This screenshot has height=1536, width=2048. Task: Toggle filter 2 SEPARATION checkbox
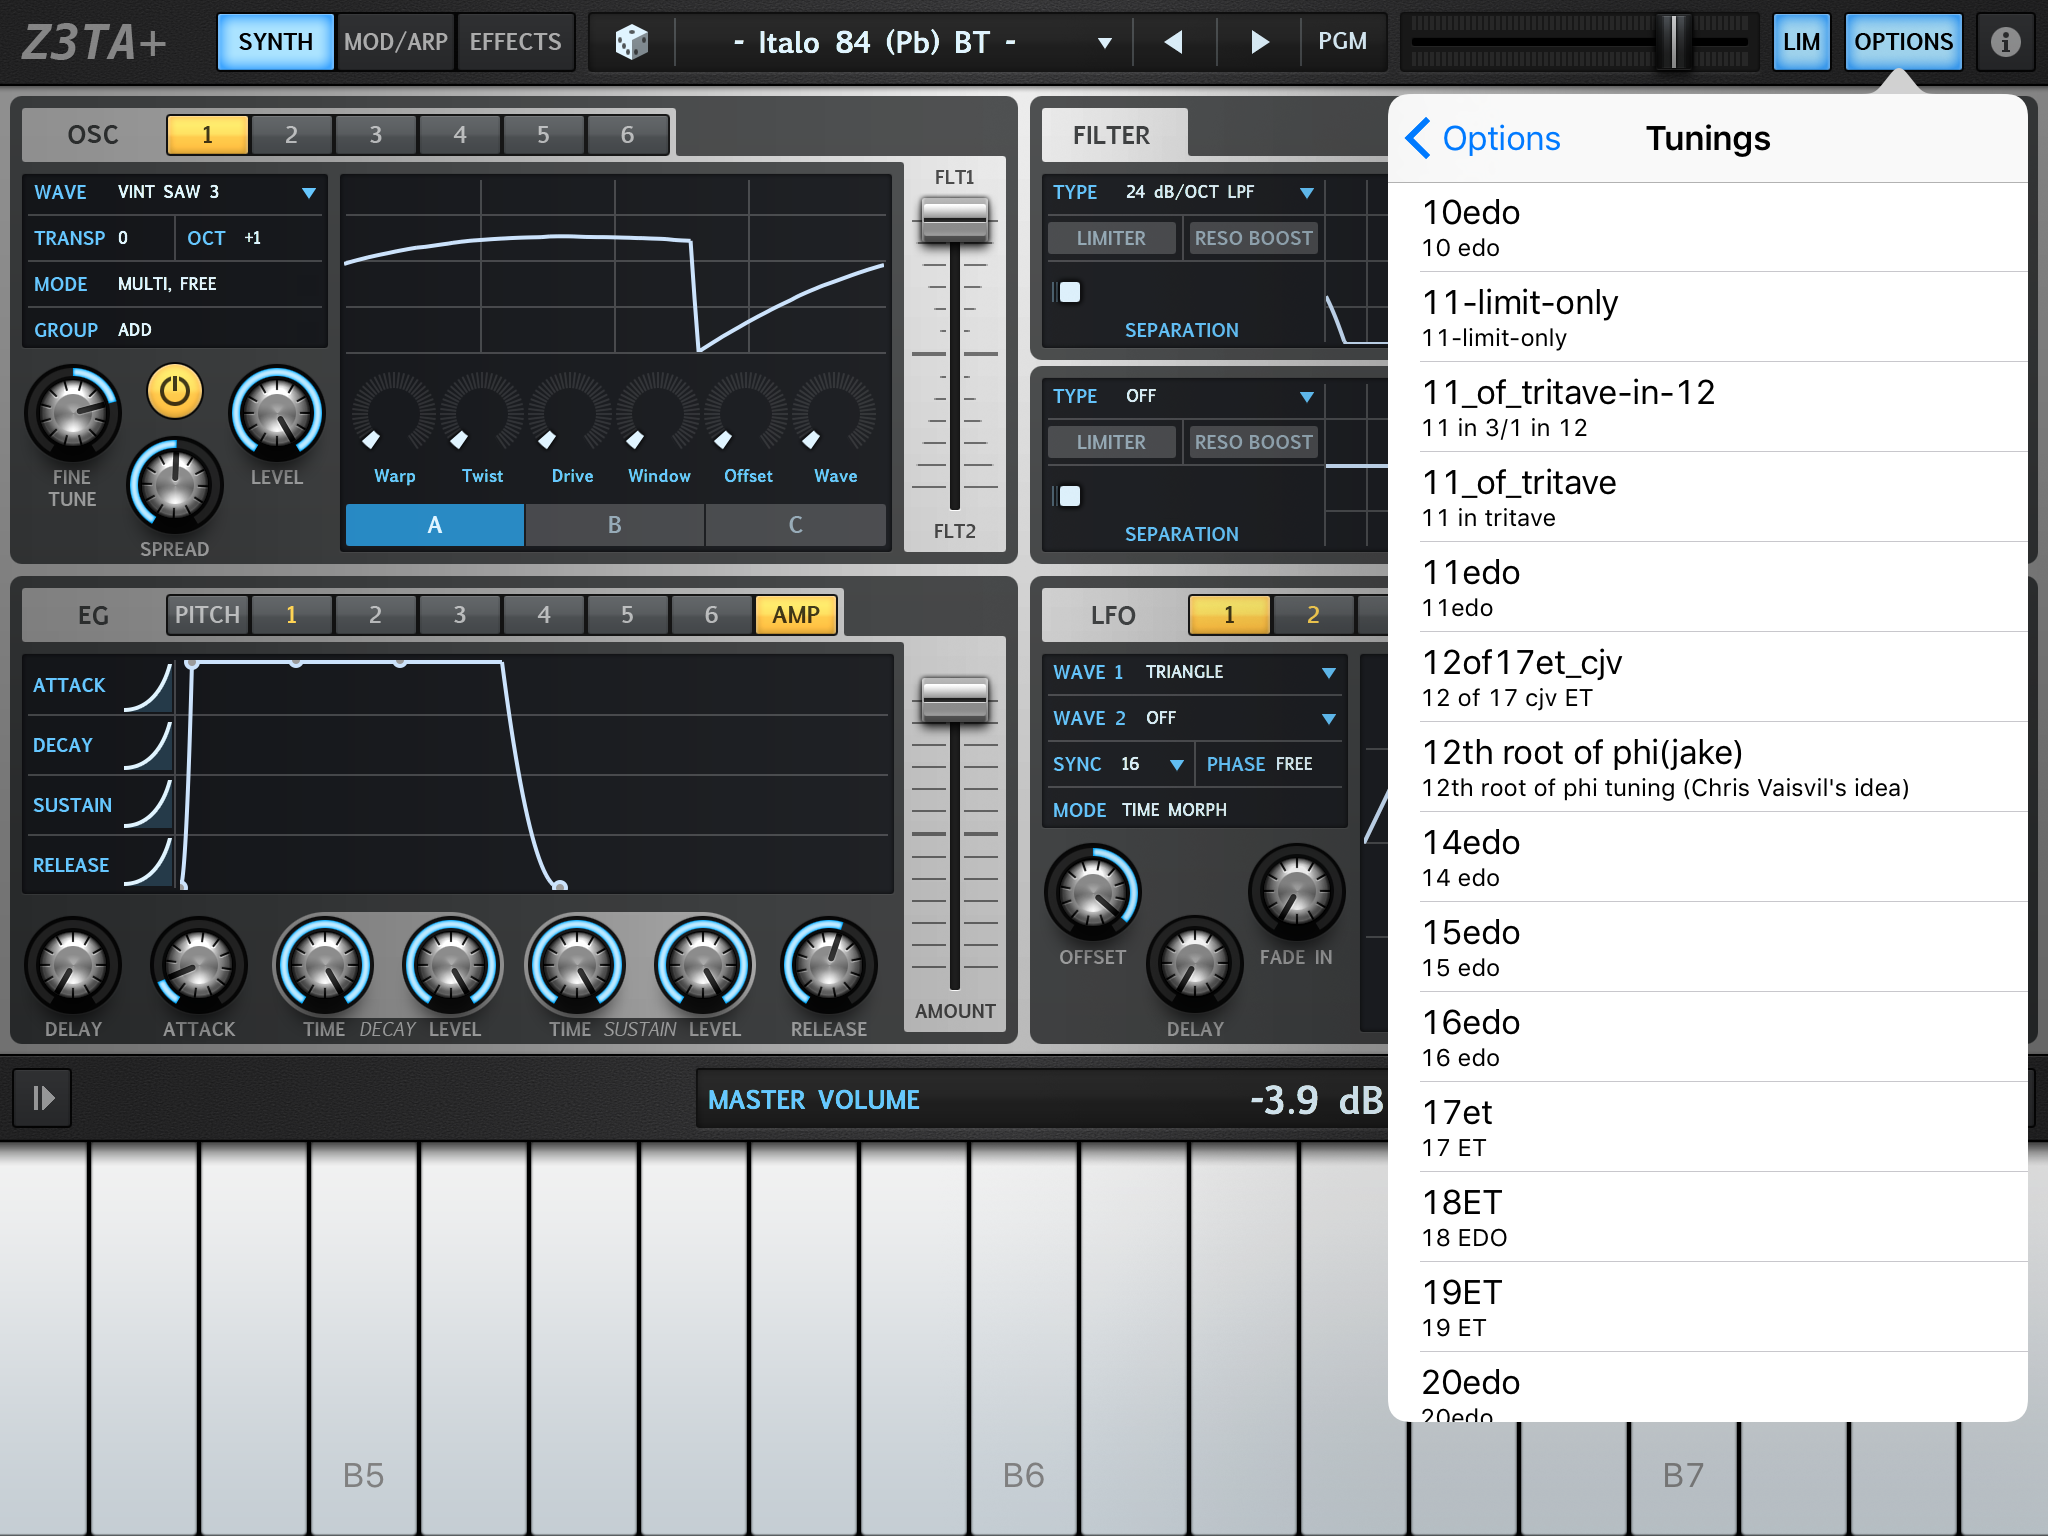pyautogui.click(x=1069, y=496)
